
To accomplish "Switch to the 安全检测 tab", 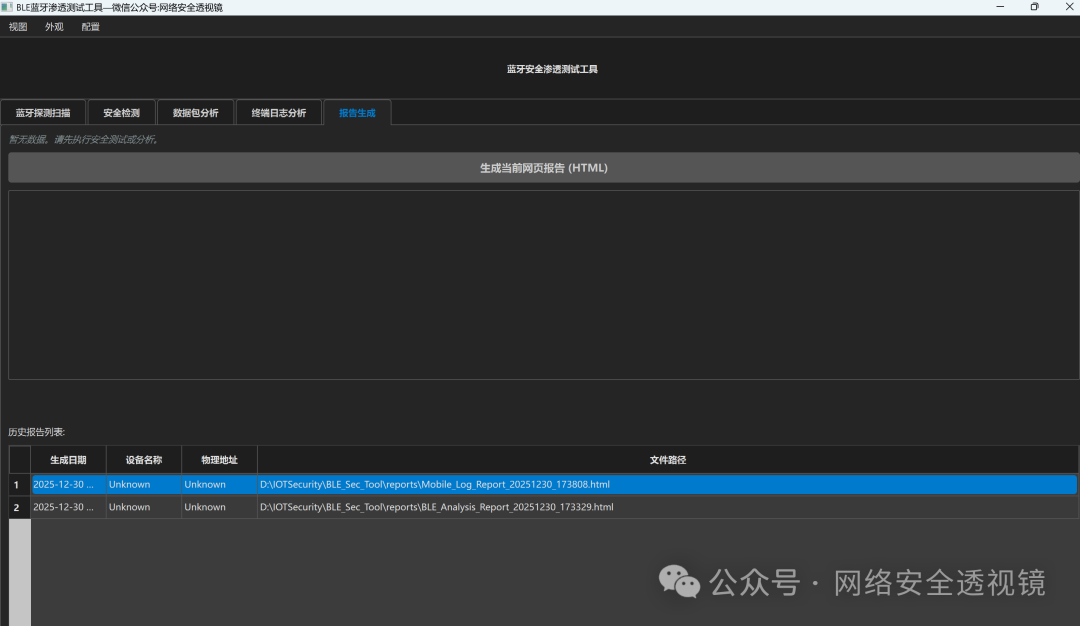I will coord(121,113).
